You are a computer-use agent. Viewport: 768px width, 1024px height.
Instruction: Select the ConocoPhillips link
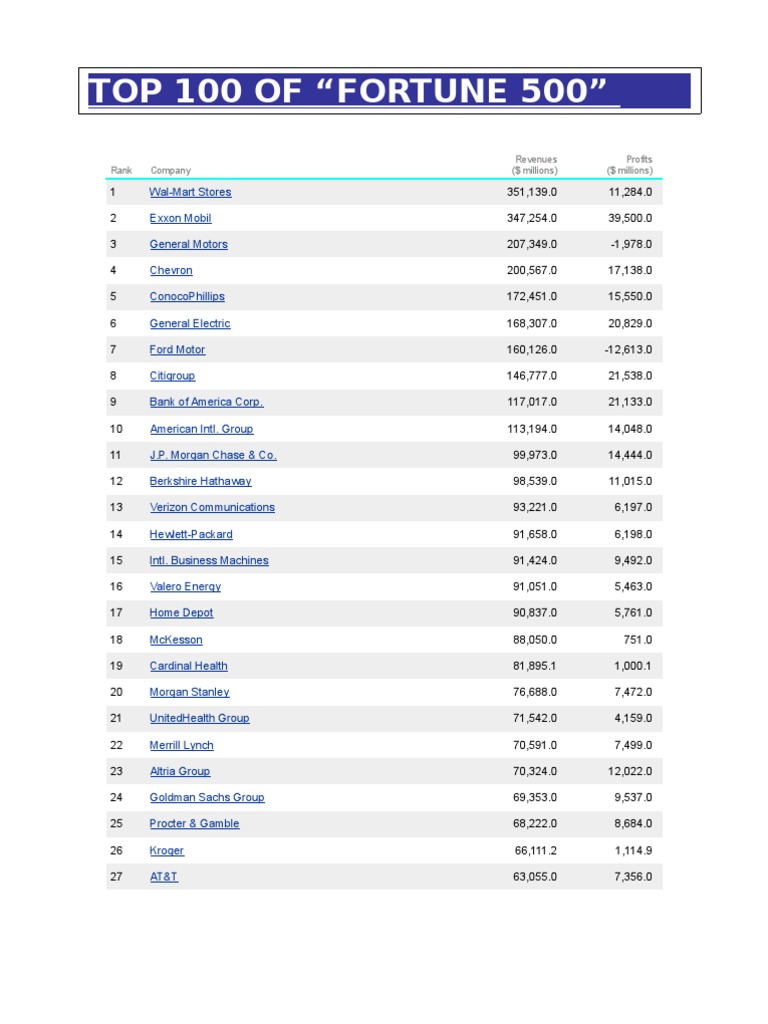187,297
